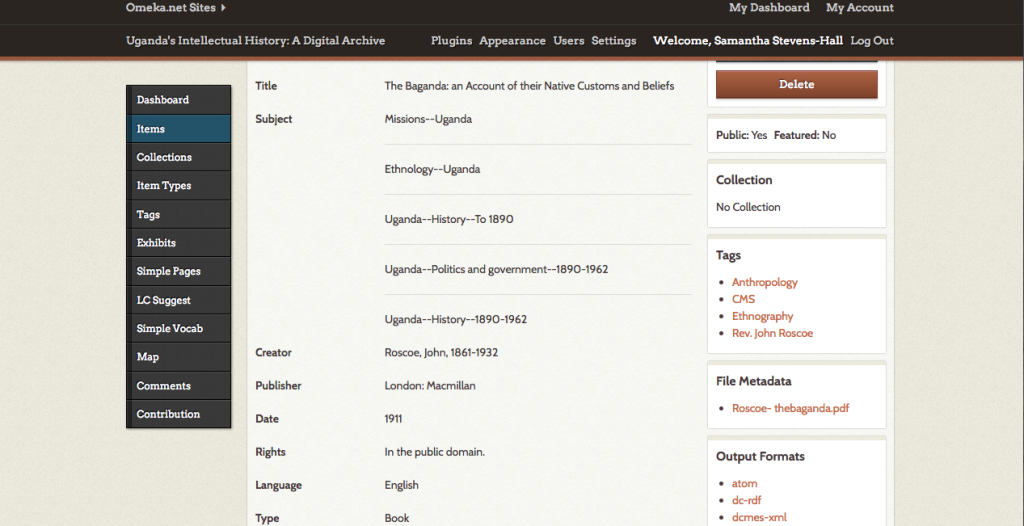The height and width of the screenshot is (526, 1024).
Task: Open the Omeka.net Sites dropdown
Action: click(x=175, y=8)
